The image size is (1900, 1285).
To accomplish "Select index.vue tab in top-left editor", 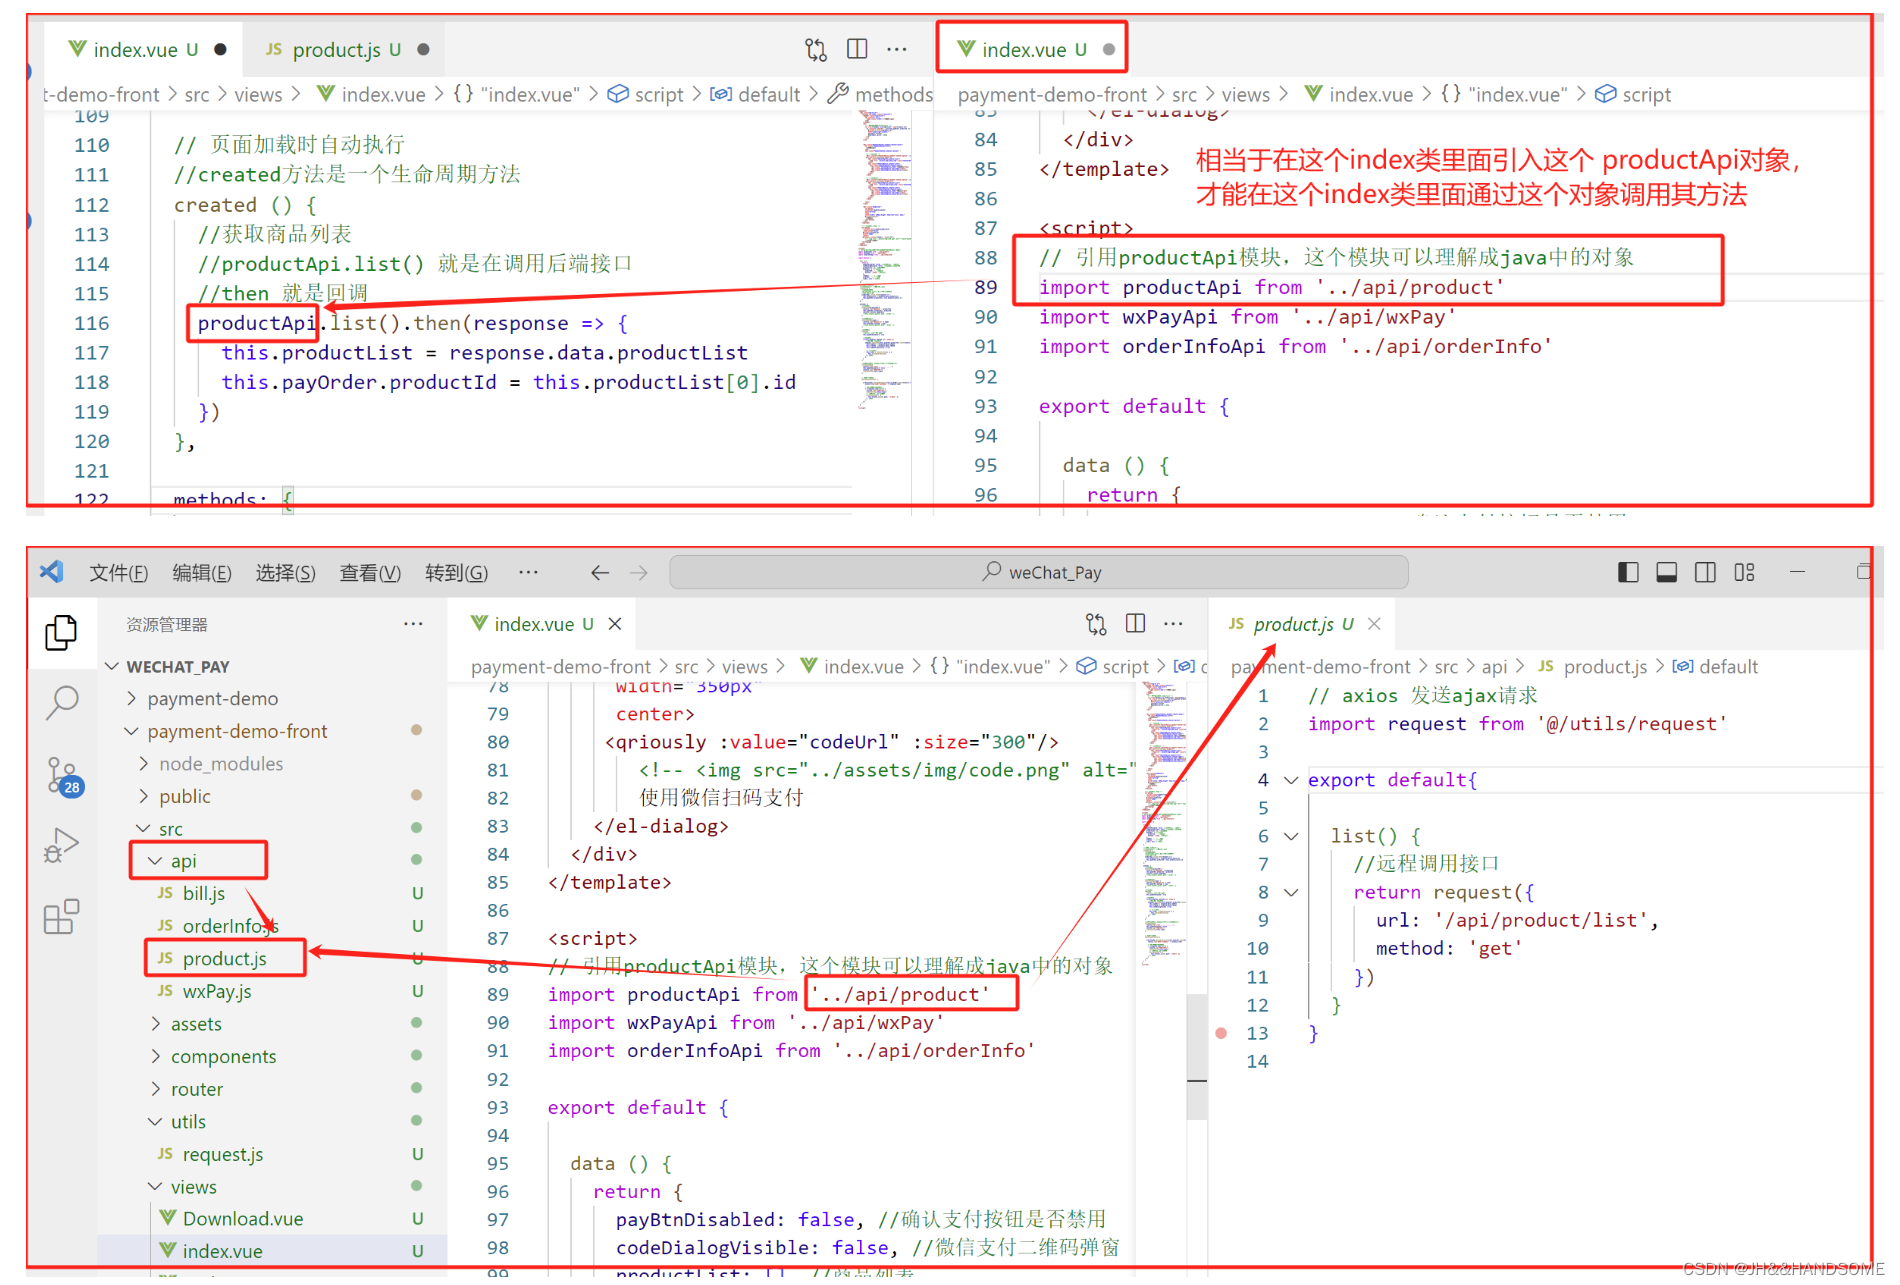I will (146, 49).
